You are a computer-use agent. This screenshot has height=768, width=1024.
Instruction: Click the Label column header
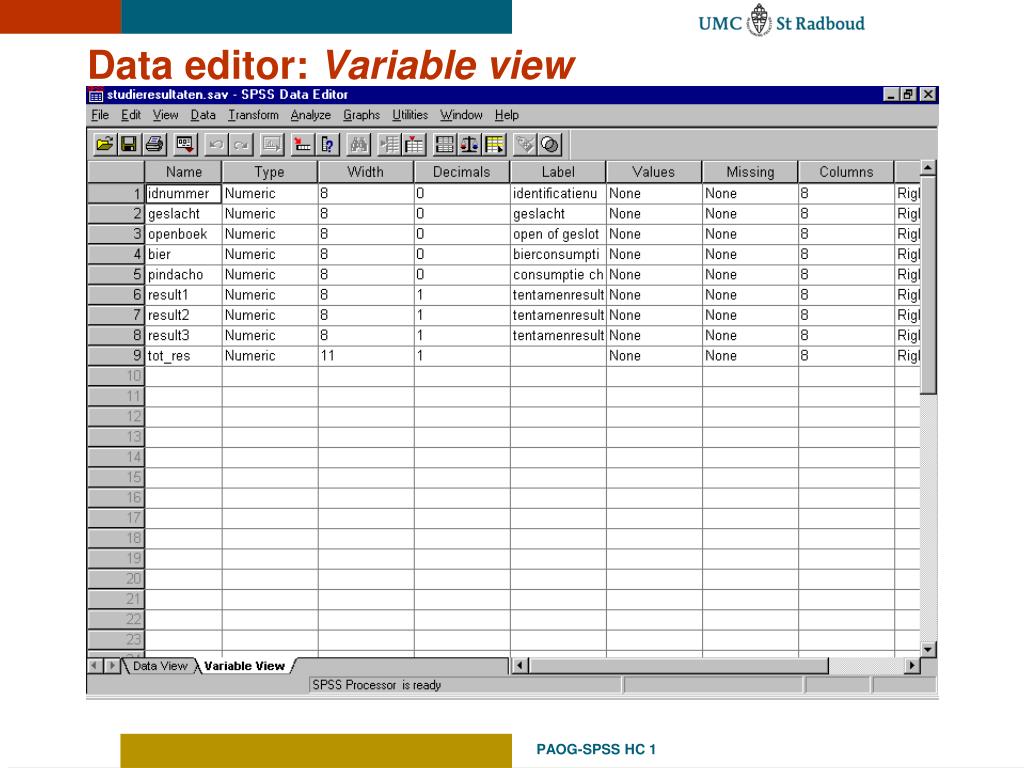558,172
